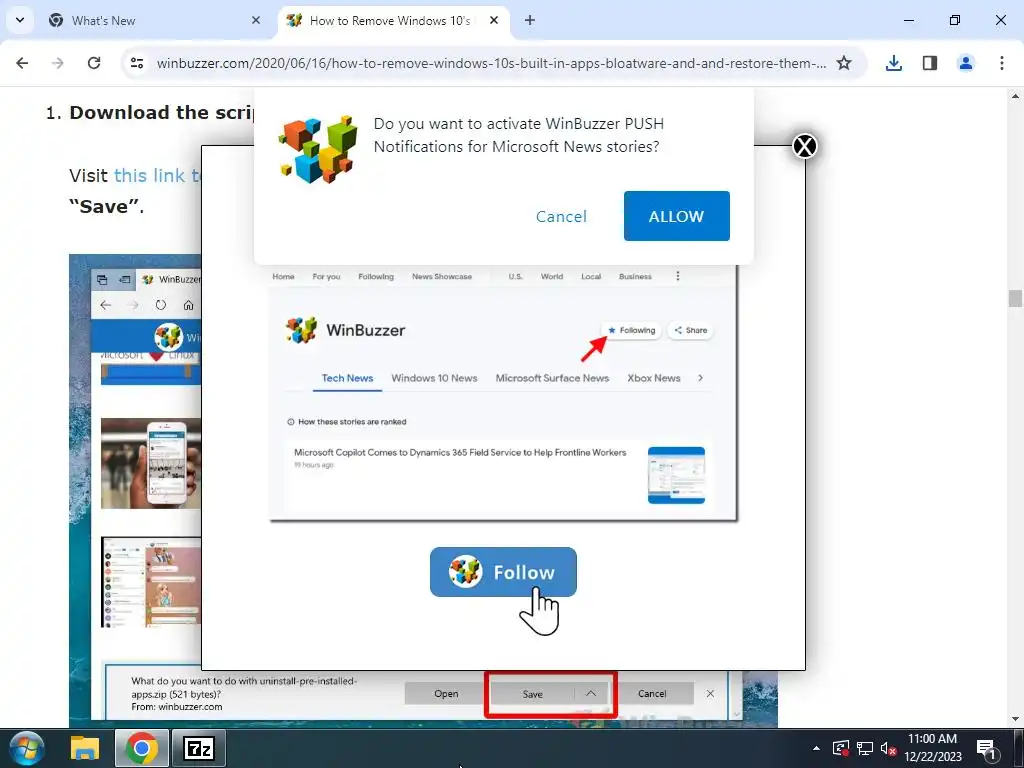Open the Windows Start menu
The image size is (1024, 768).
pyautogui.click(x=27, y=748)
